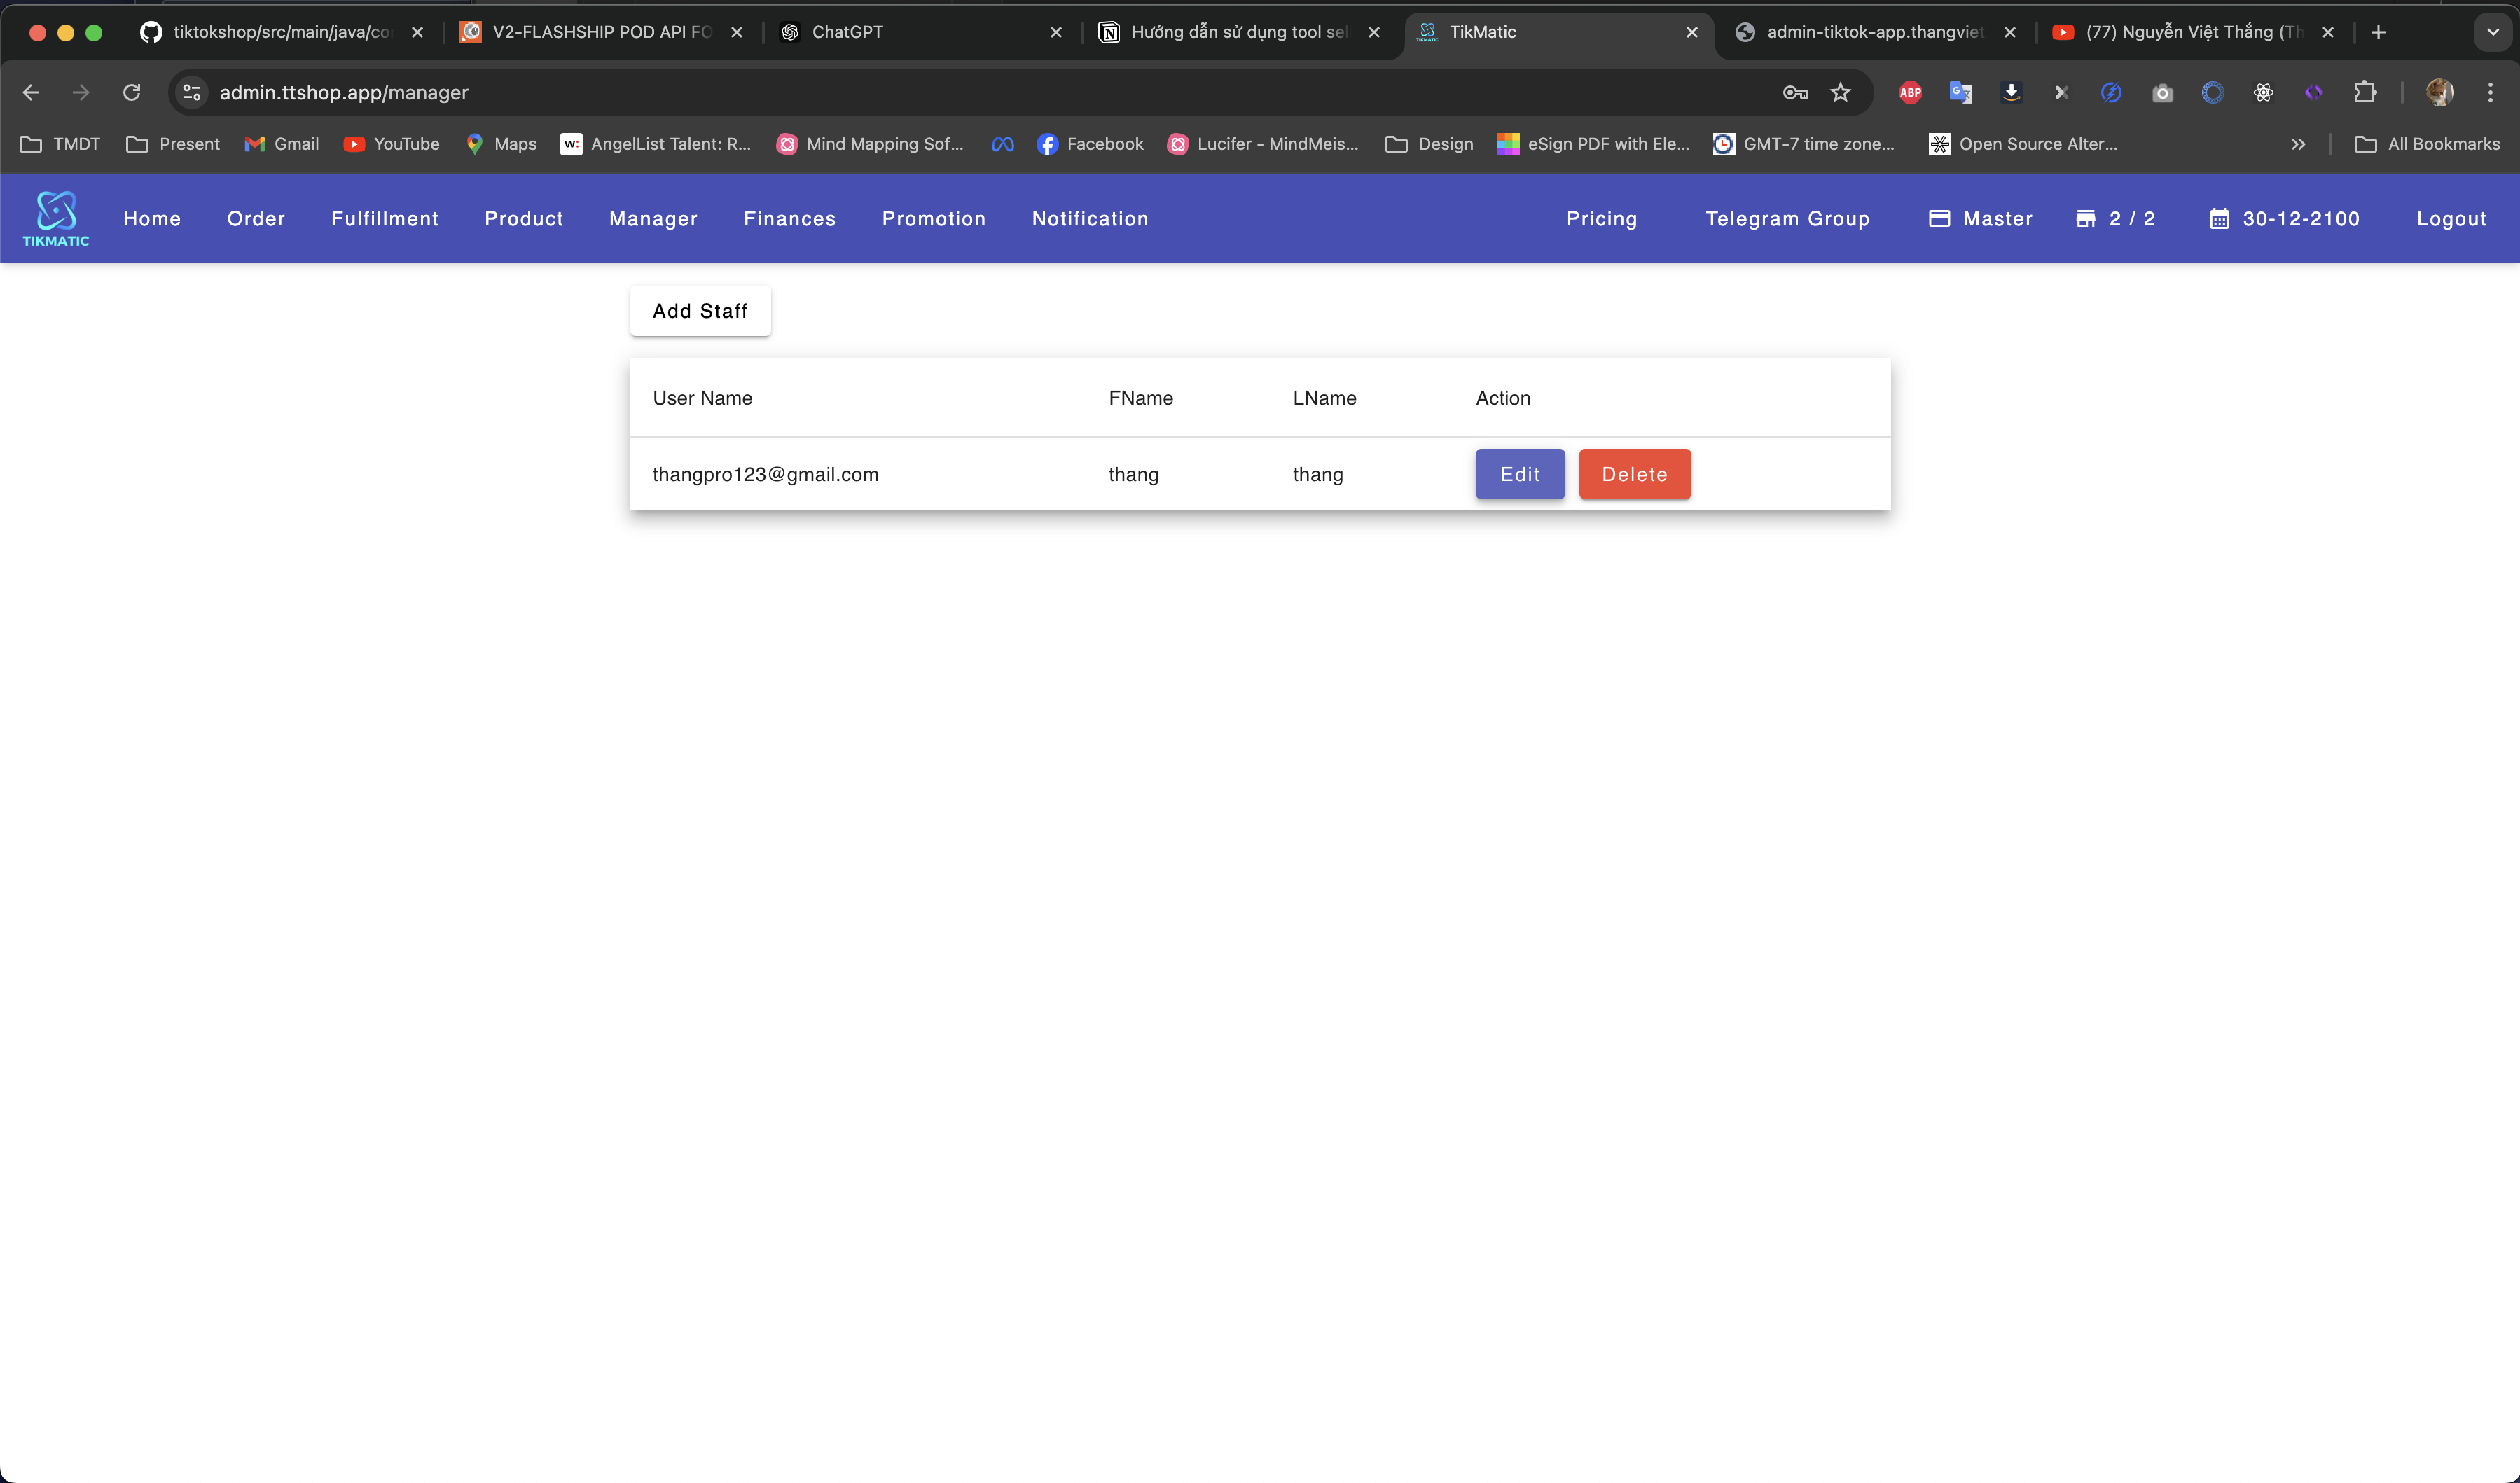Open the Google Translate extension icon

click(x=1960, y=92)
